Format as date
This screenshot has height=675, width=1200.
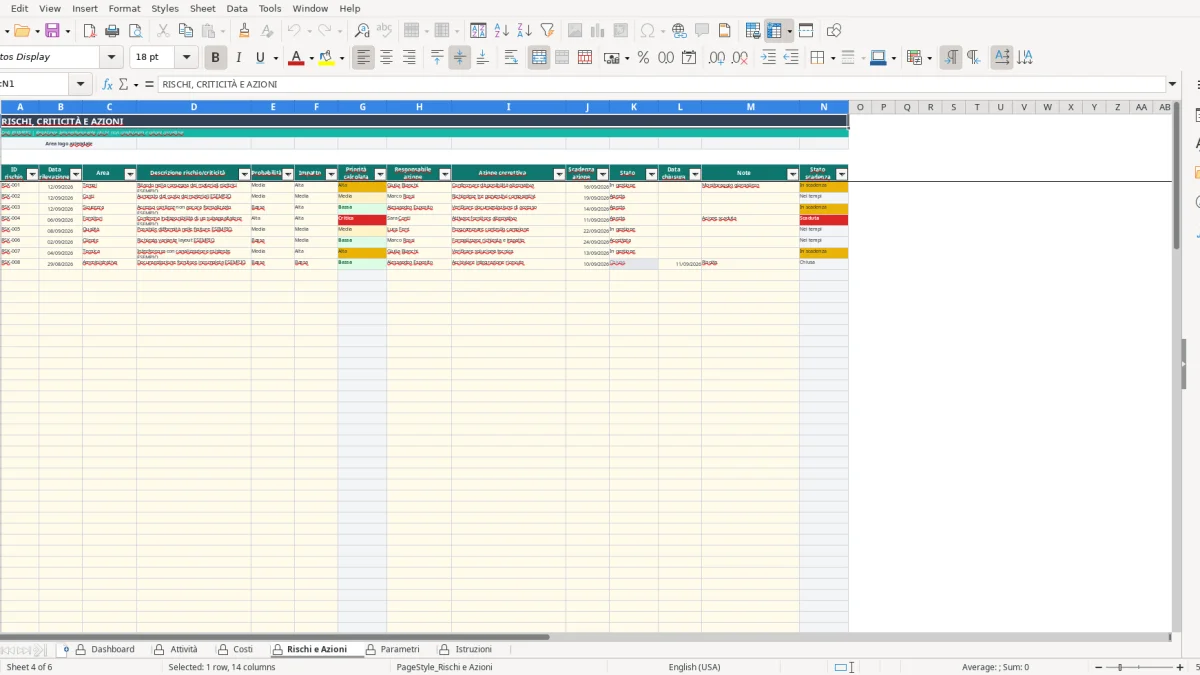689,58
